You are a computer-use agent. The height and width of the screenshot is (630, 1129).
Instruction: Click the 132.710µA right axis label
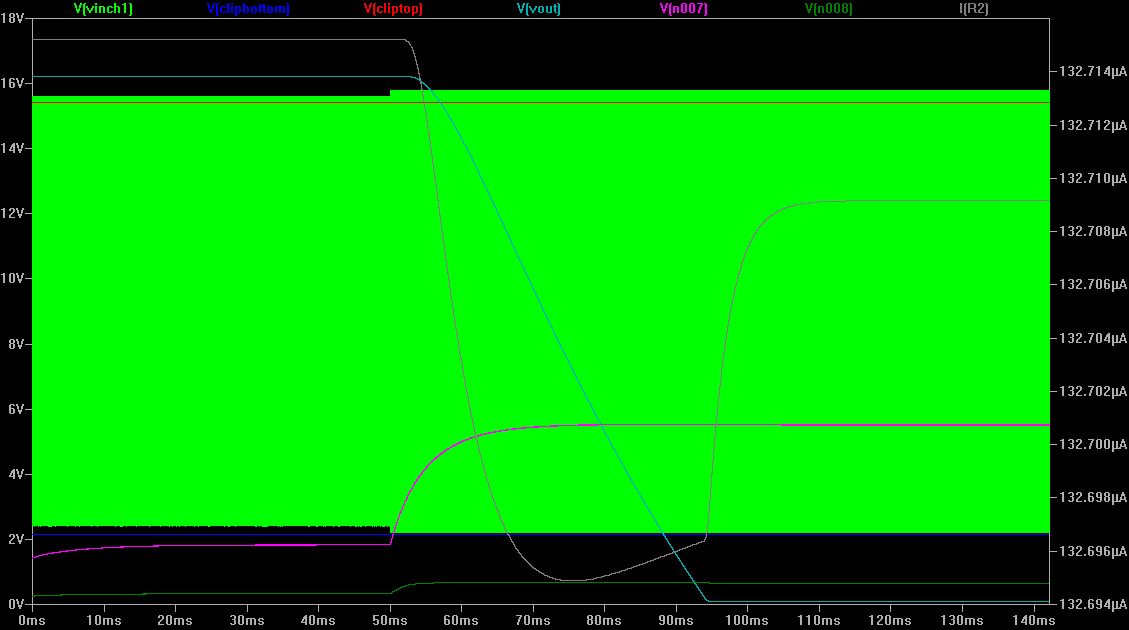[1093, 178]
